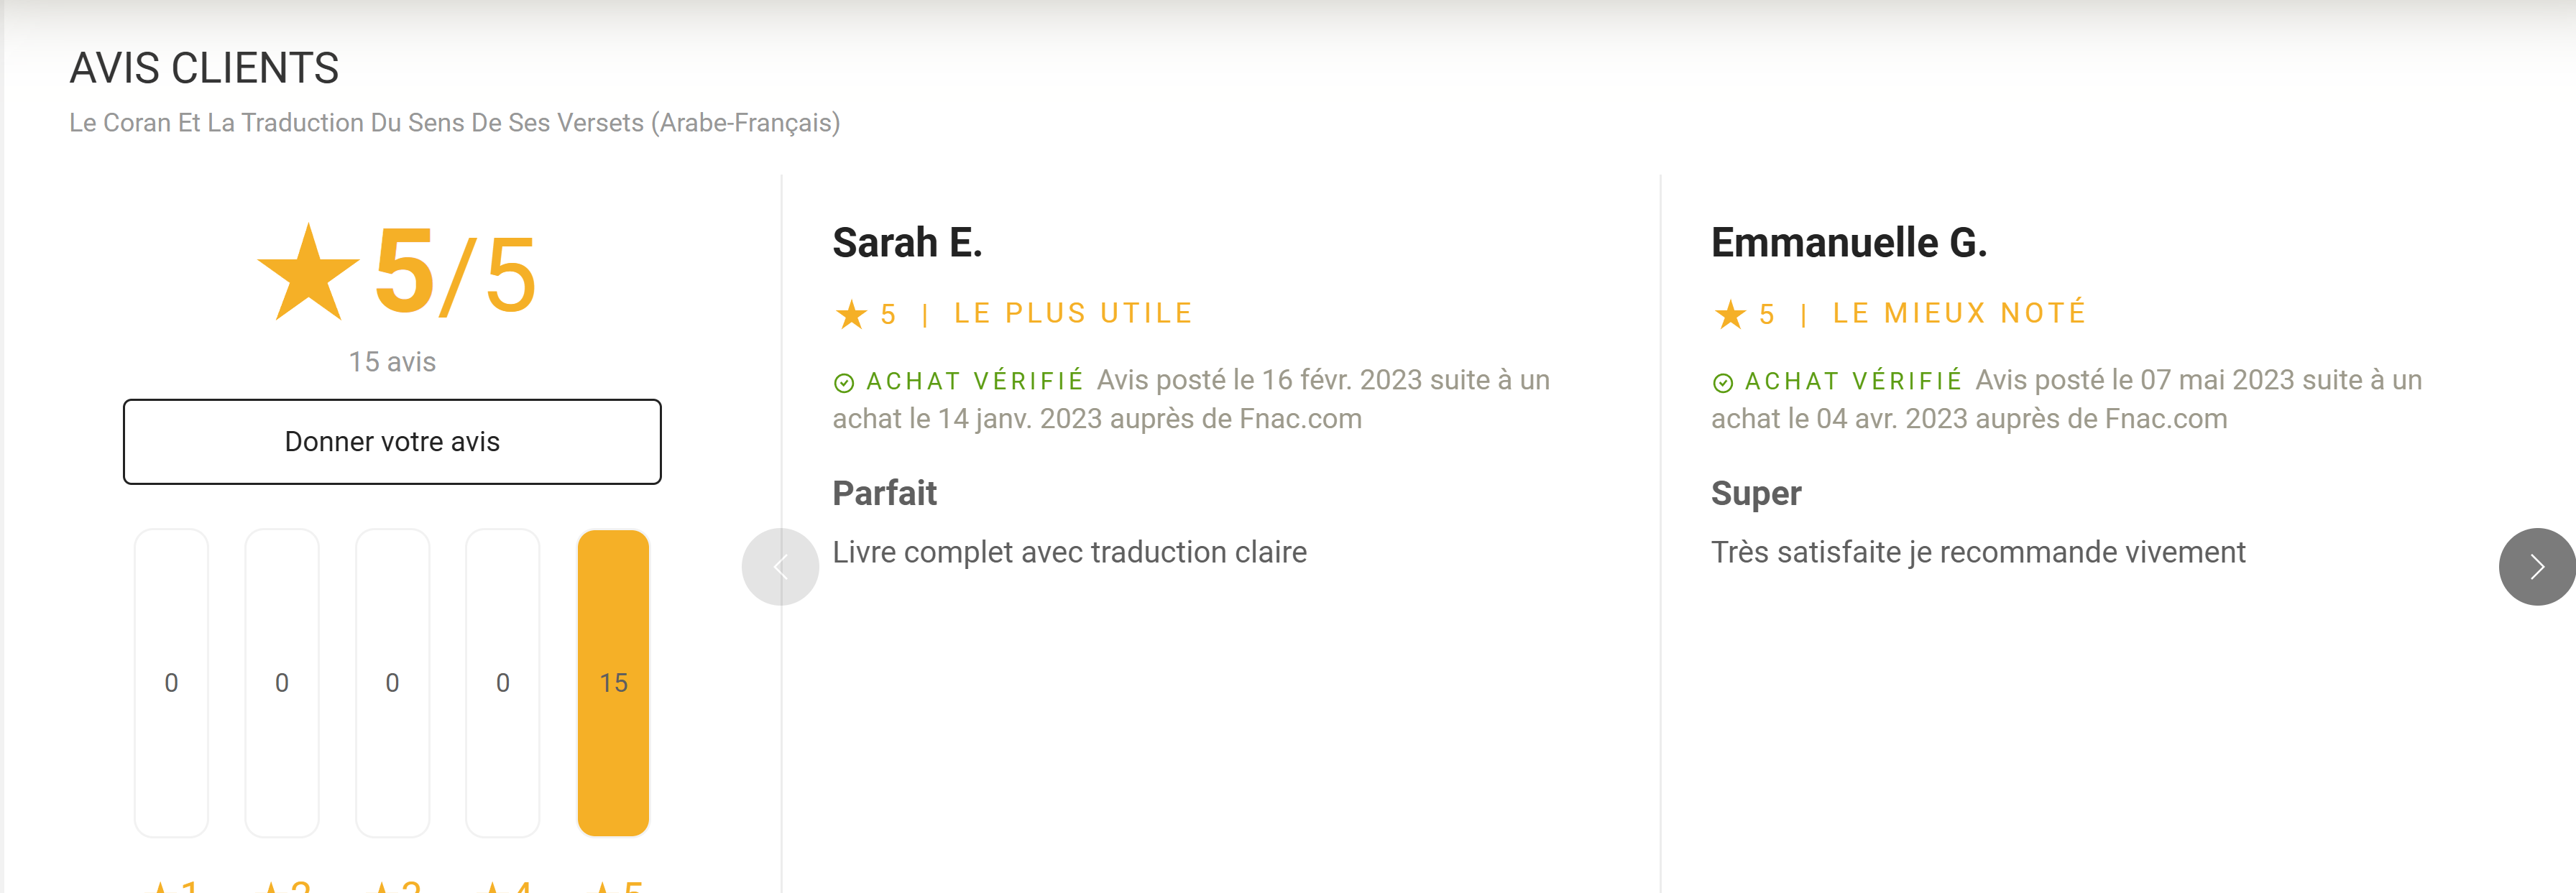Click the 15 avis count text
The image size is (2576, 893).
392,362
